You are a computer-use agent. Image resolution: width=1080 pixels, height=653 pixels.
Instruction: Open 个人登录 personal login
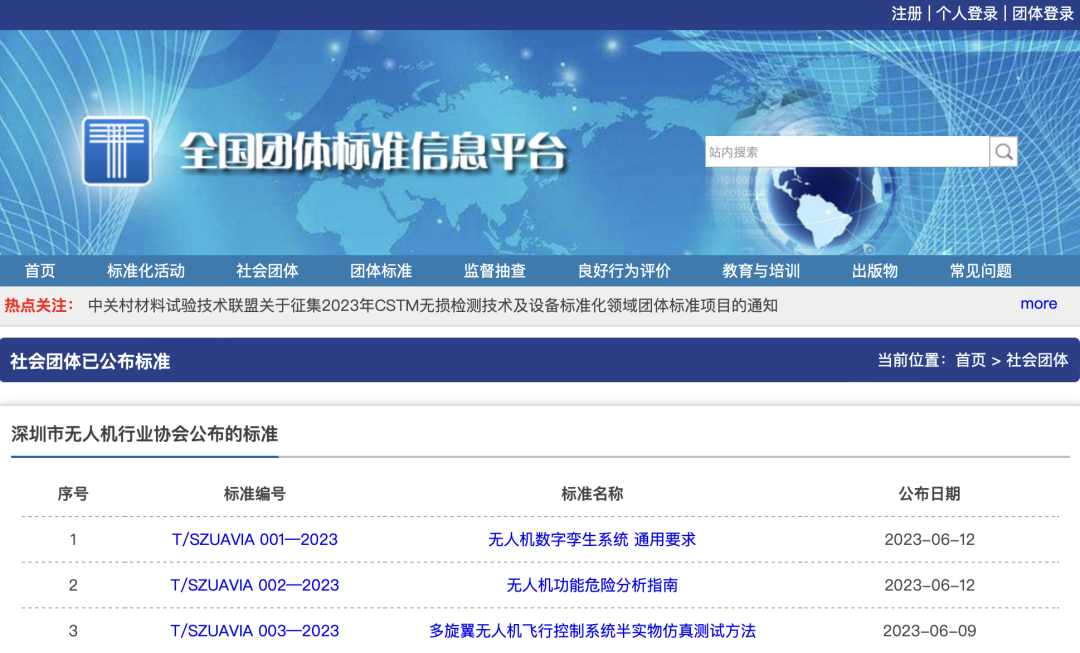coord(966,14)
